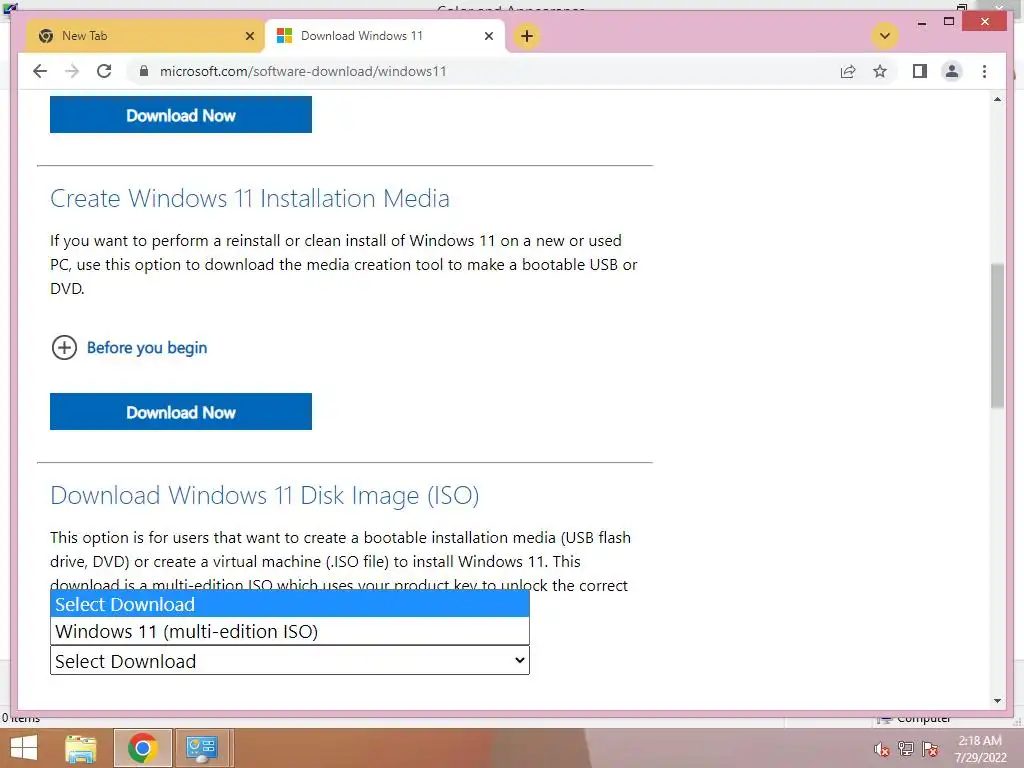Open the Chrome profile avatar menu
The width and height of the screenshot is (1024, 768).
click(x=952, y=71)
